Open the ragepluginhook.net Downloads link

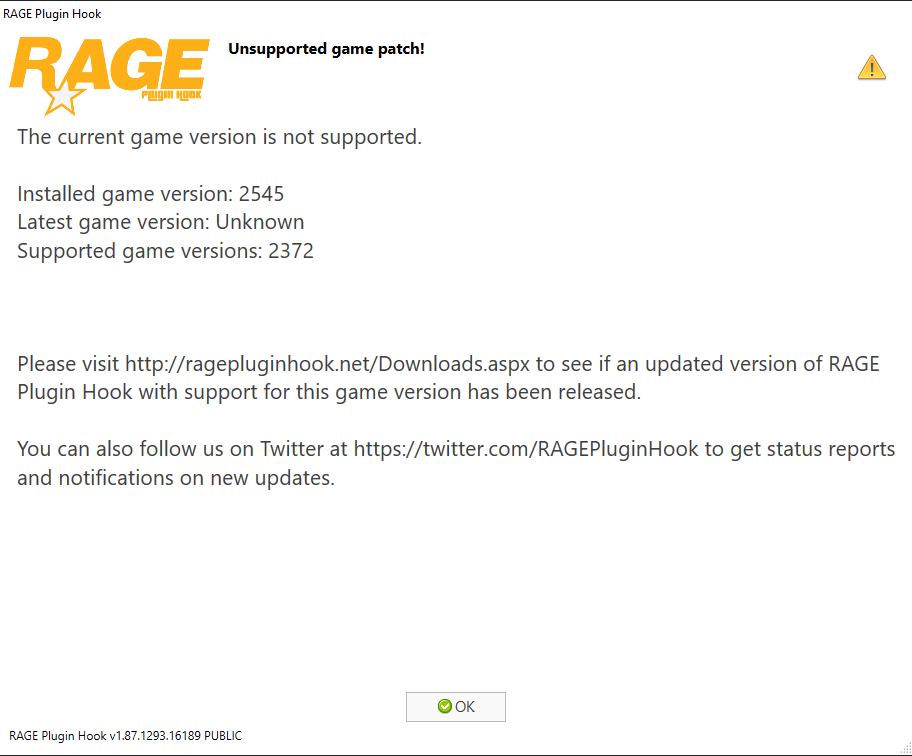327,364
